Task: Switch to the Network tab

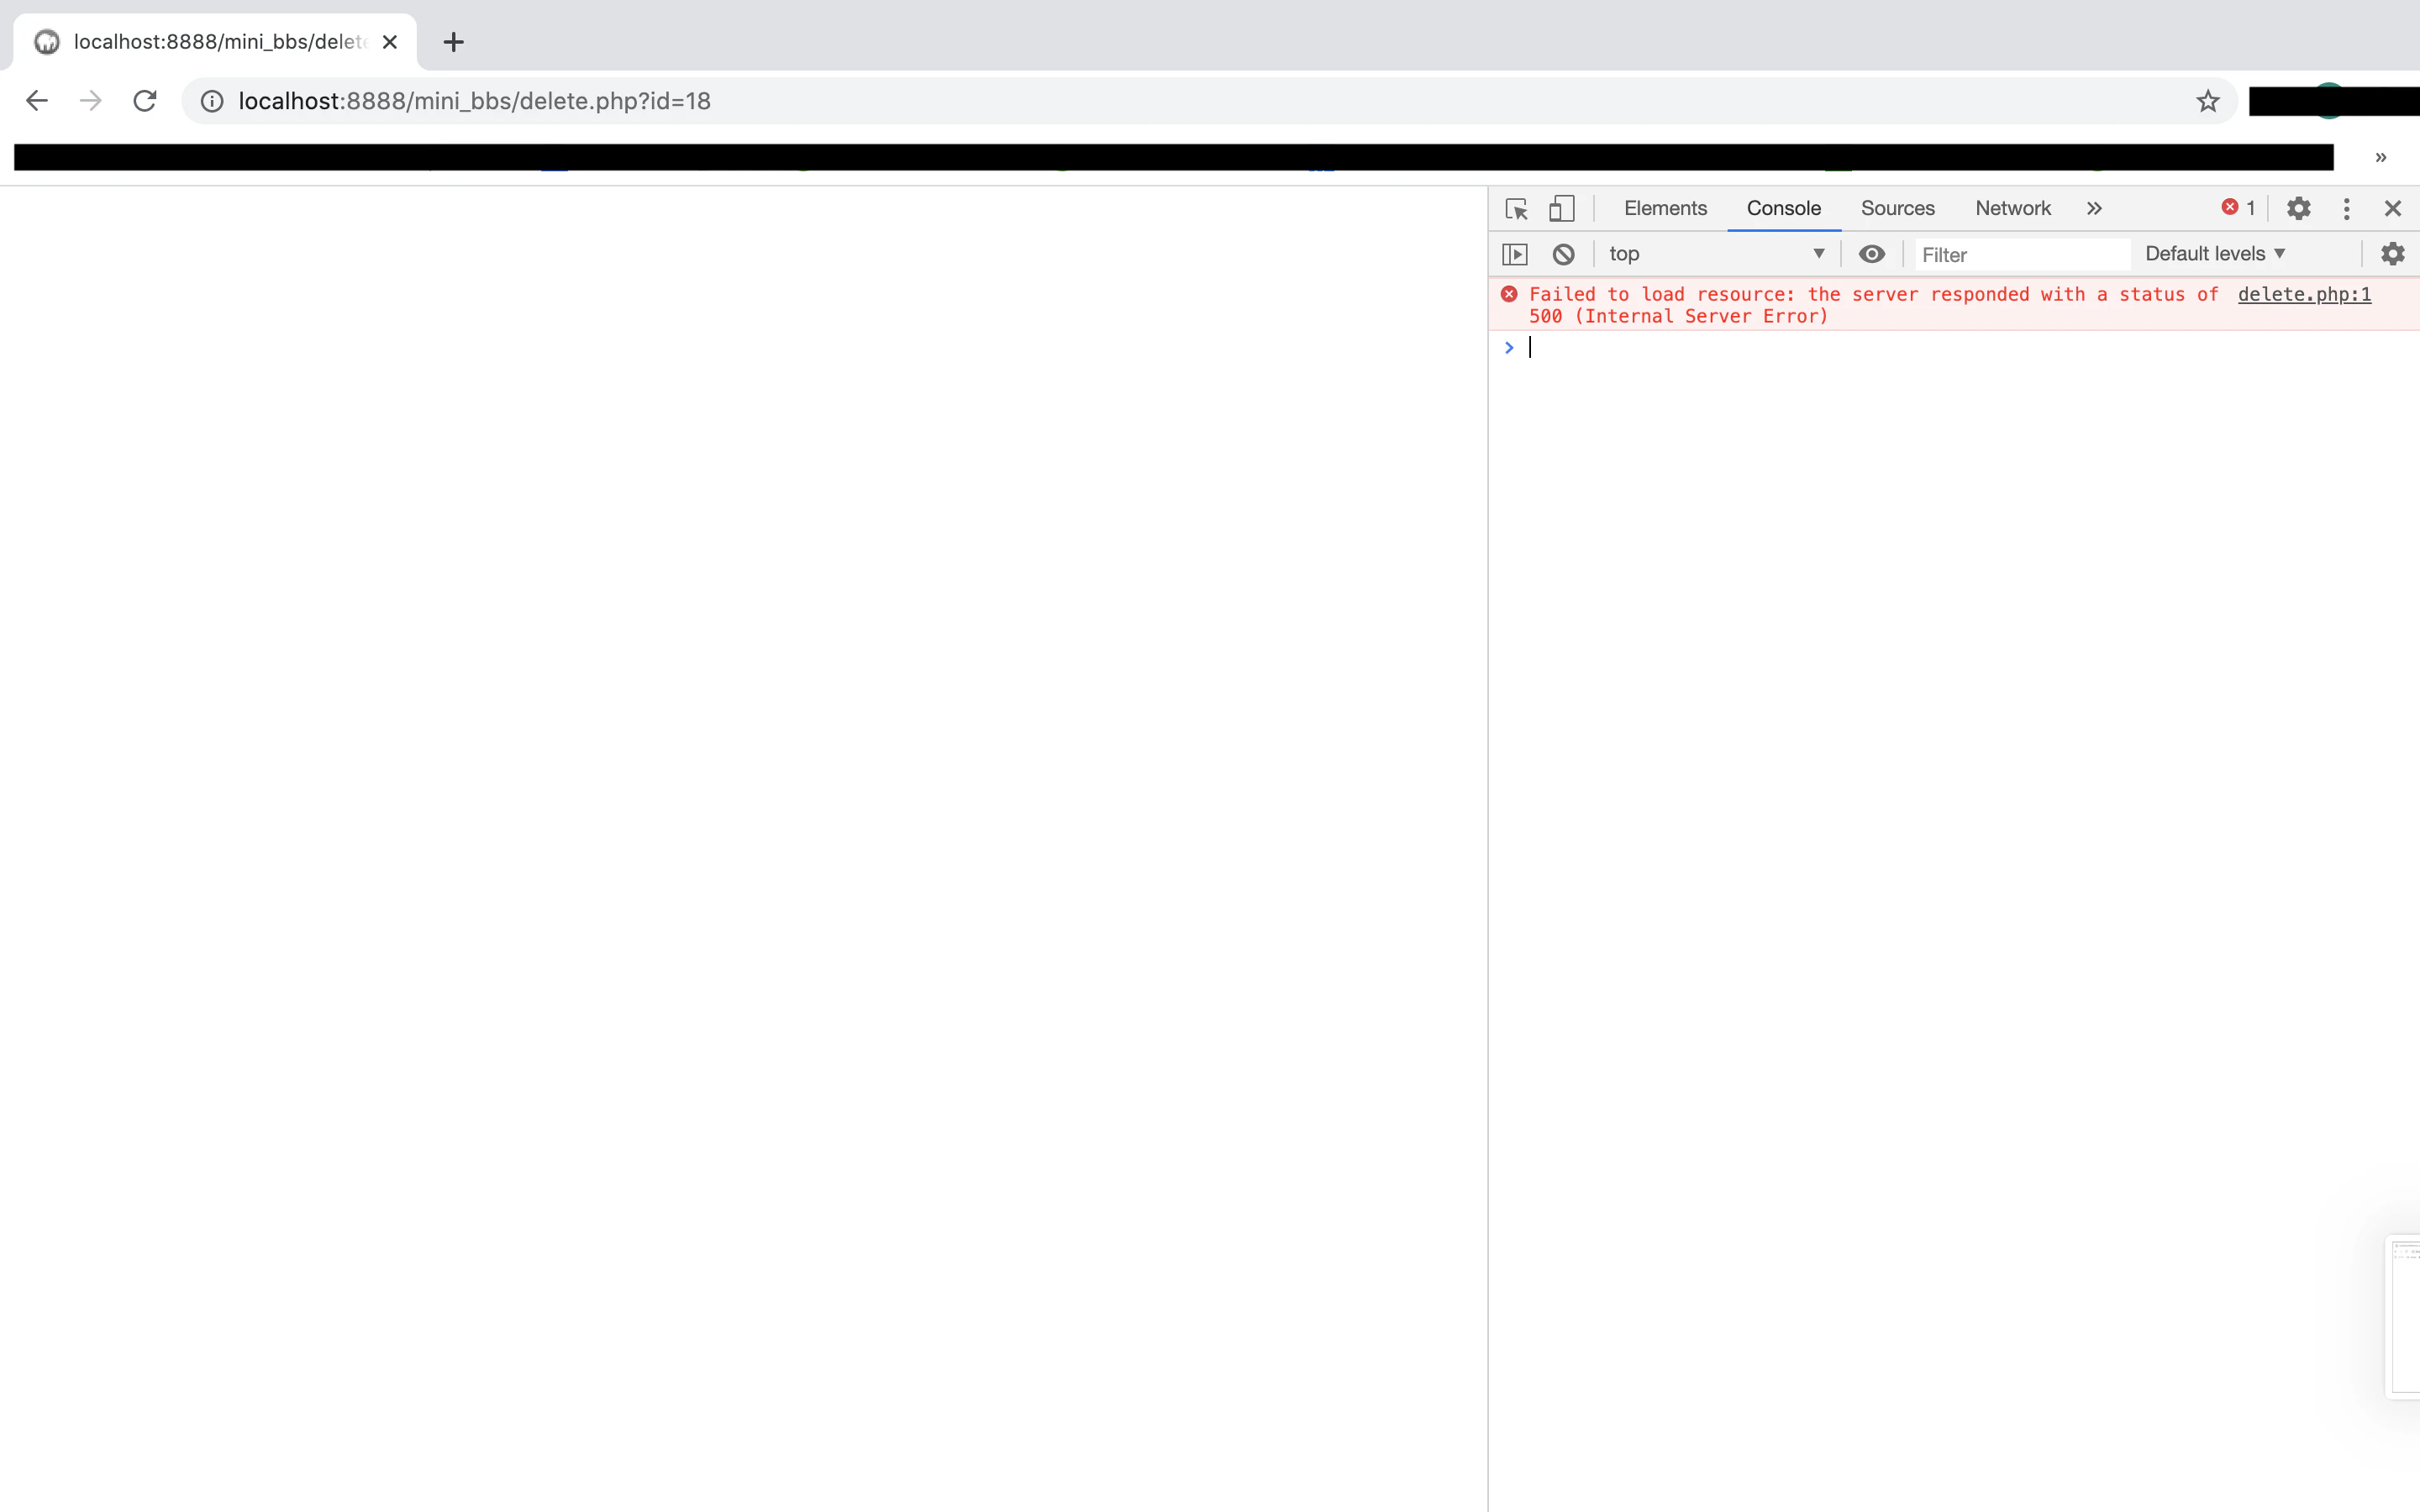Action: (x=2012, y=208)
